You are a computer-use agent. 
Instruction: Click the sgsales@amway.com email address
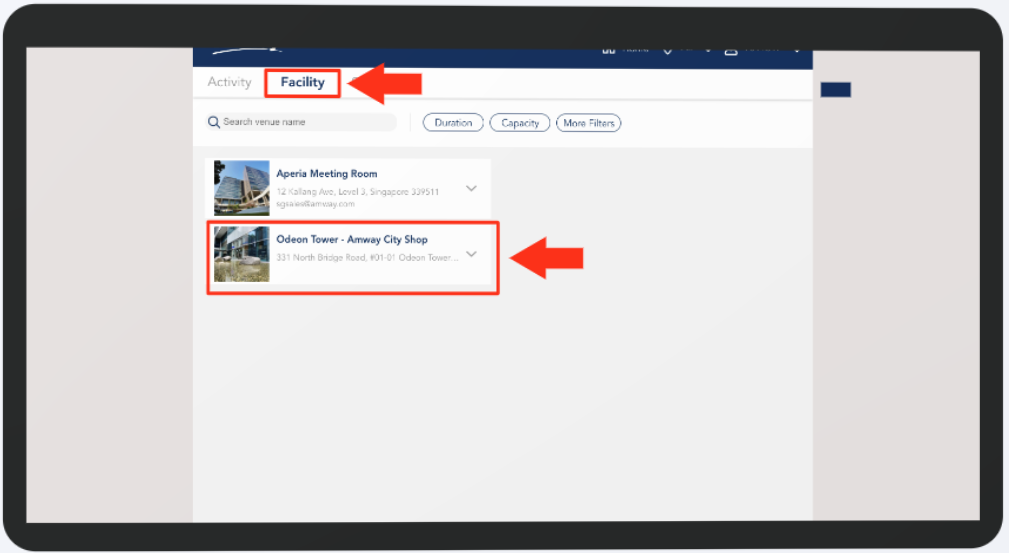[315, 204]
